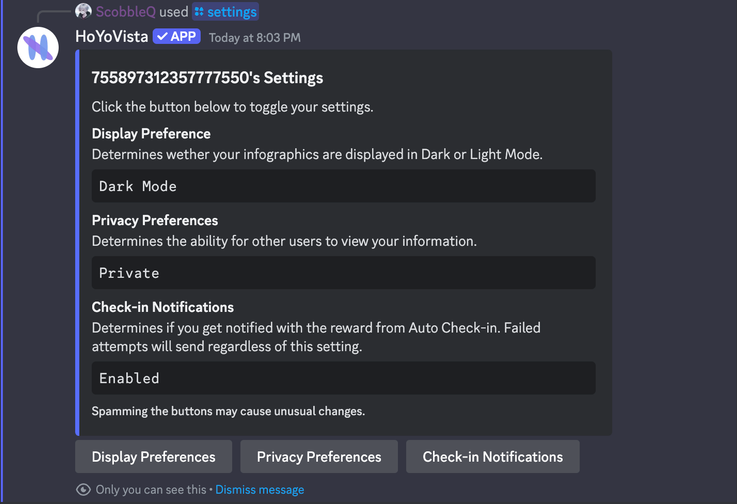This screenshot has width=737, height=504.
Task: Toggle the Check-in Notifications button
Action: pyautogui.click(x=492, y=457)
